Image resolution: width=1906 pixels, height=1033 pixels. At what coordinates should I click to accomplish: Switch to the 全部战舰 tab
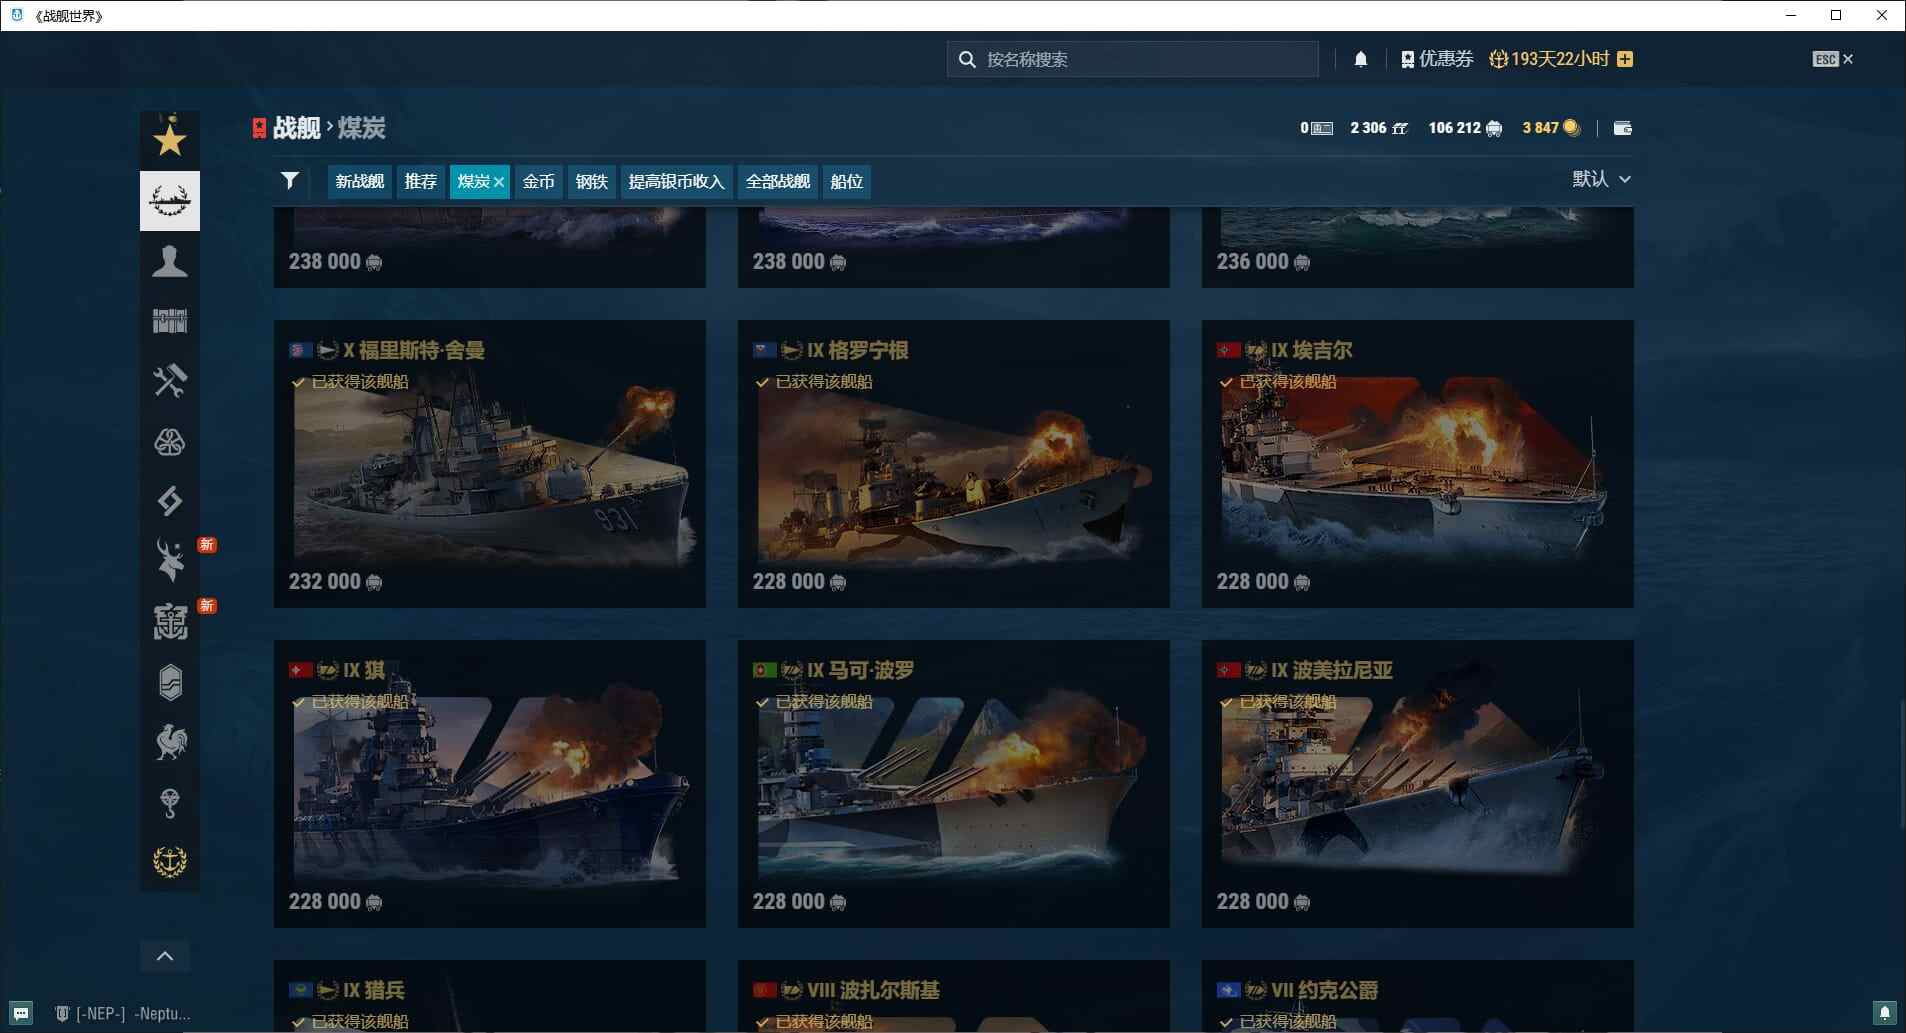(776, 181)
